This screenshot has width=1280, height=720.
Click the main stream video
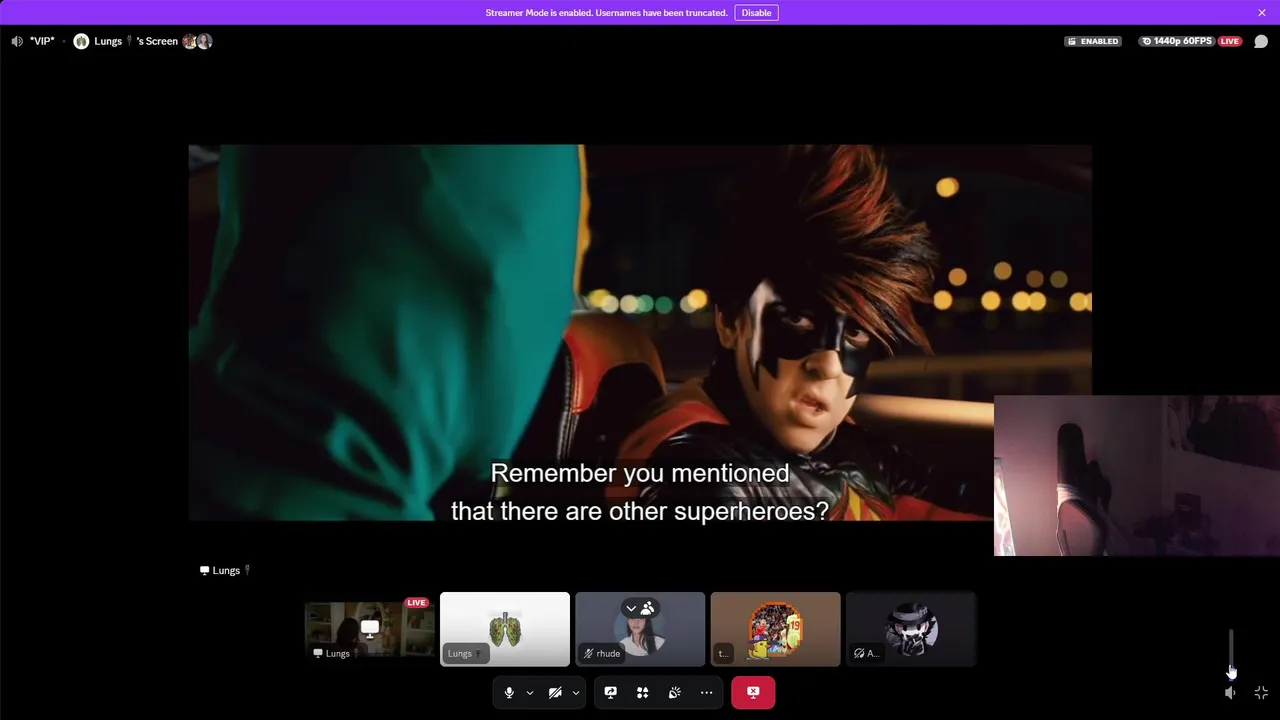[x=640, y=333]
